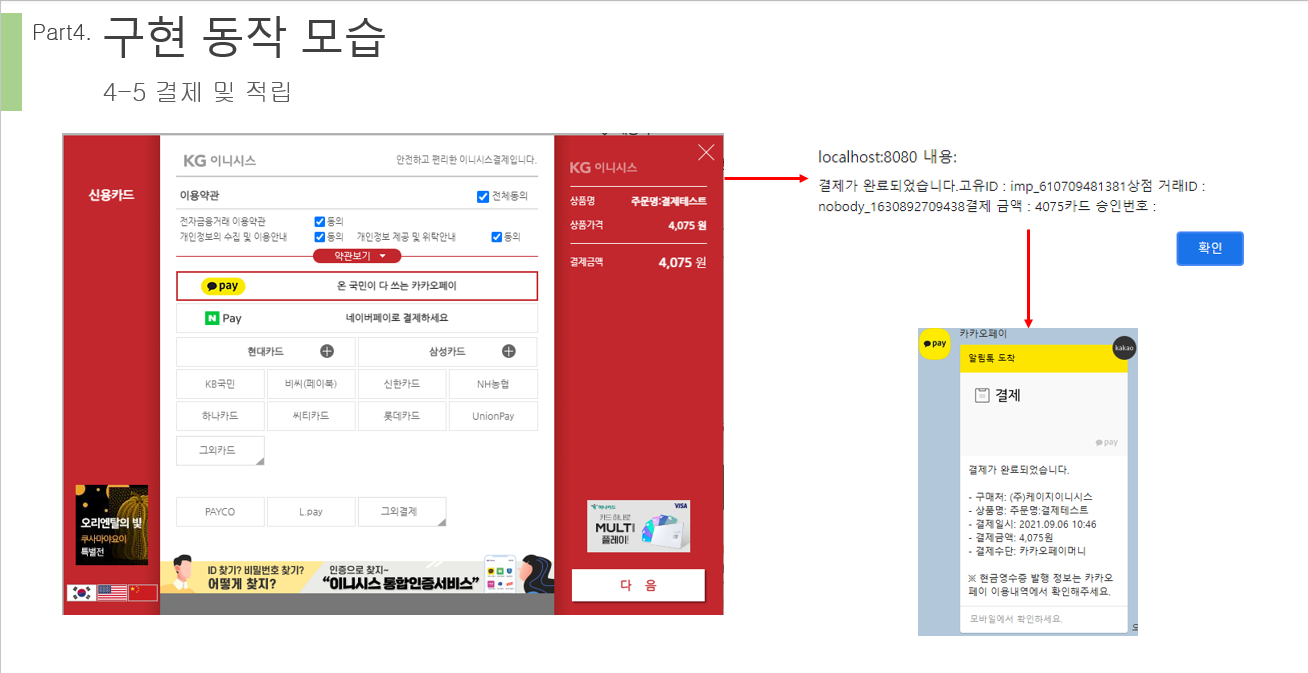
Task: Click the 이용약관 section heading
Action: 200,196
